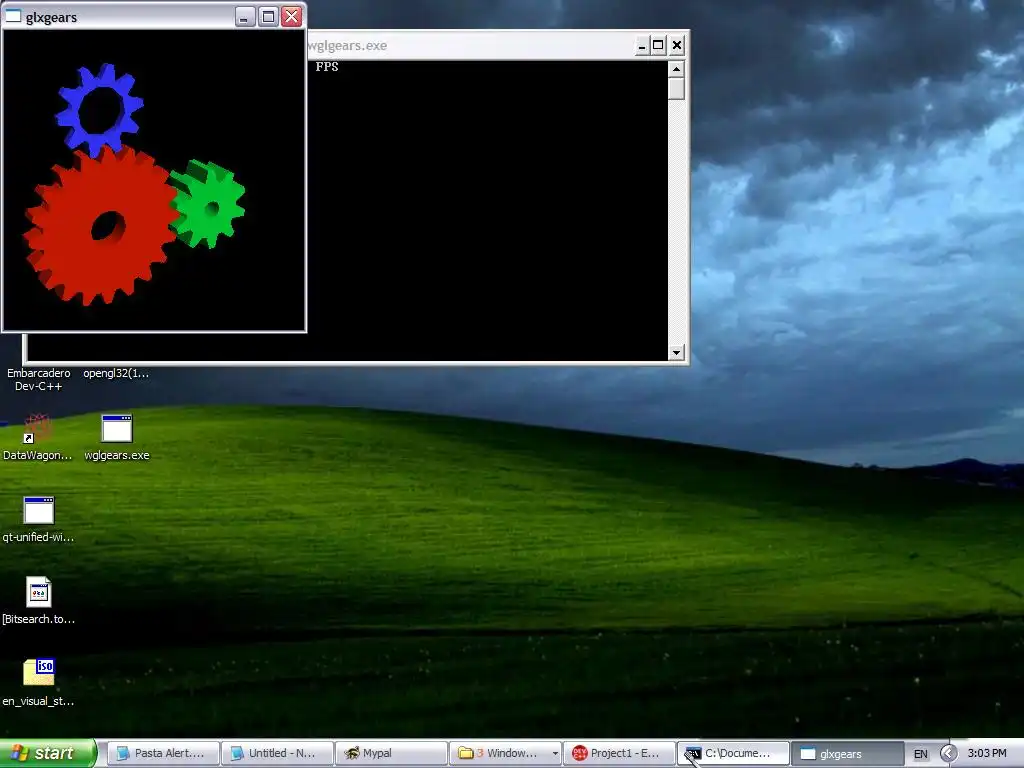The image size is (1024, 768).
Task: Click the glxgears window title bar icon
Action: [13, 16]
